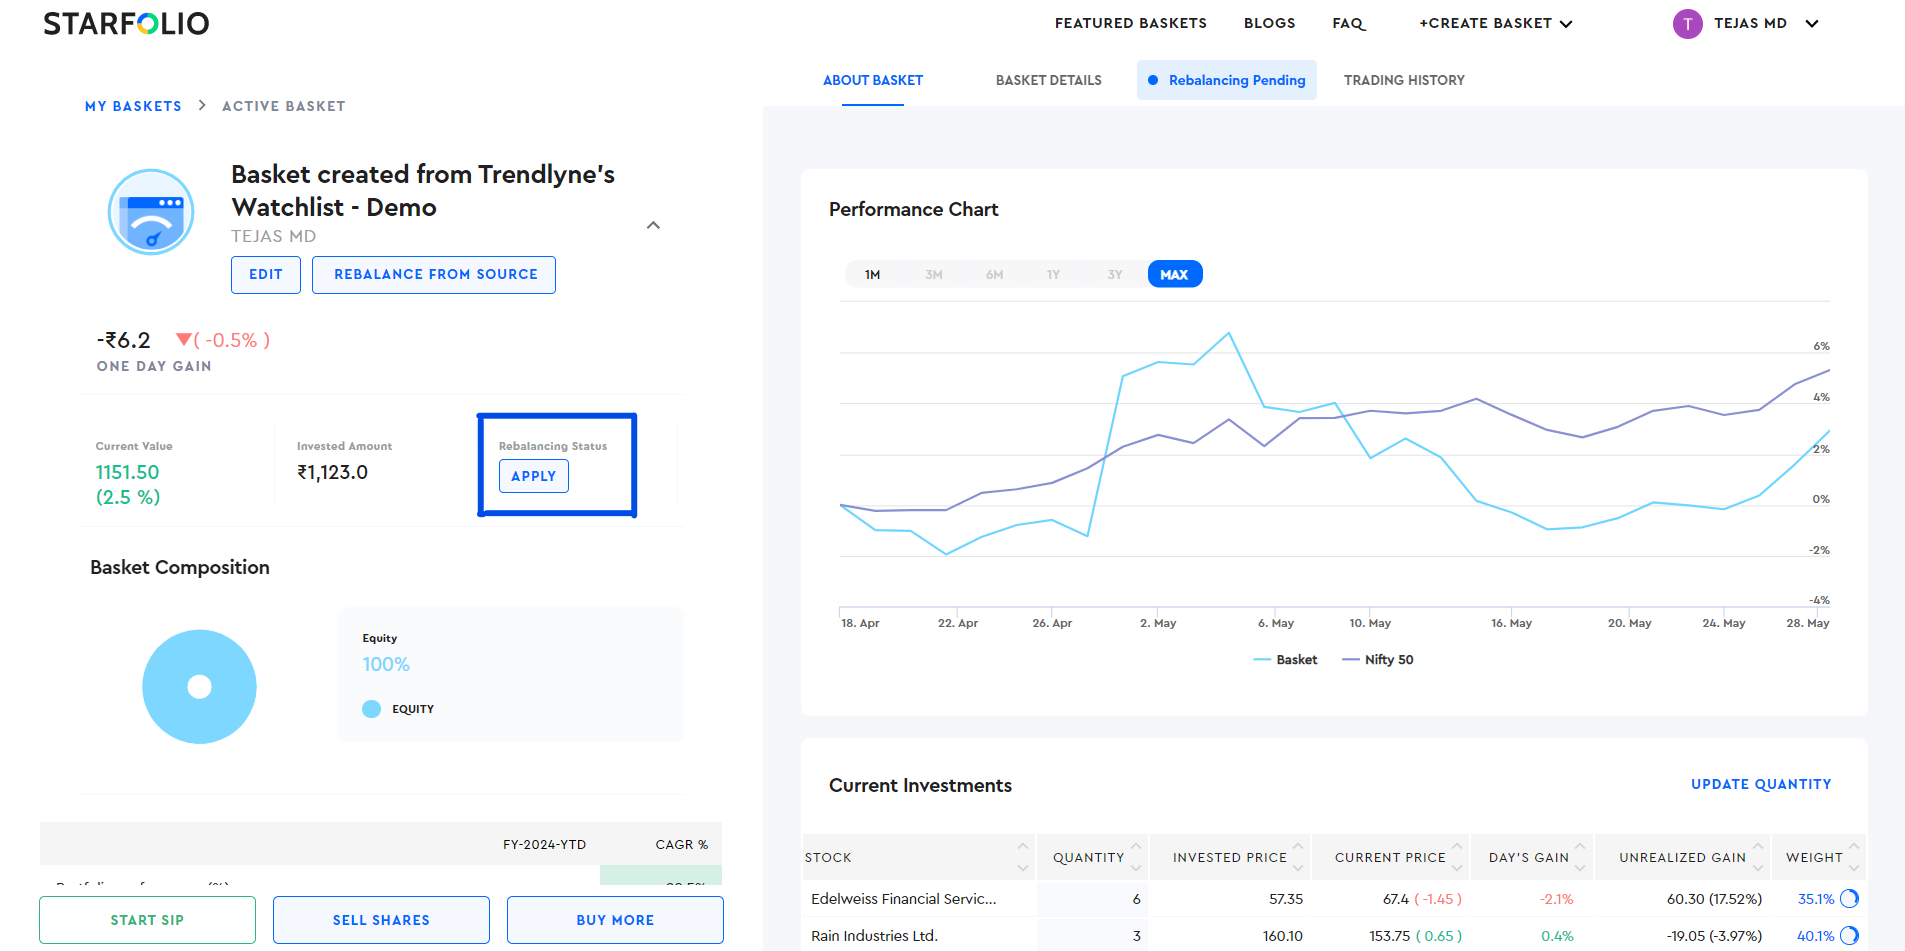
Task: Open the Rebalancing Pending tab
Action: click(1227, 80)
